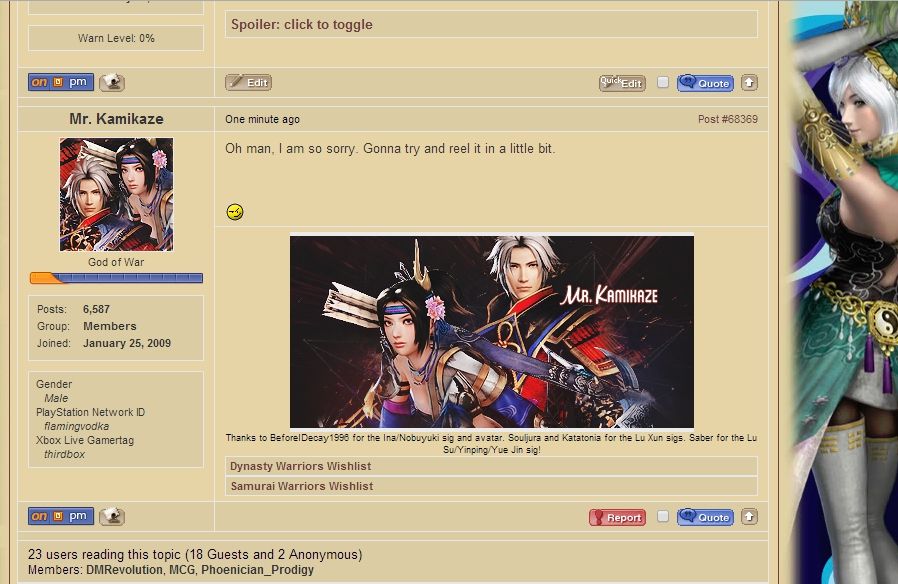Screen dimensions: 898x584
Task: Jump to top using upper post's arrow icon
Action: pyautogui.click(x=749, y=83)
